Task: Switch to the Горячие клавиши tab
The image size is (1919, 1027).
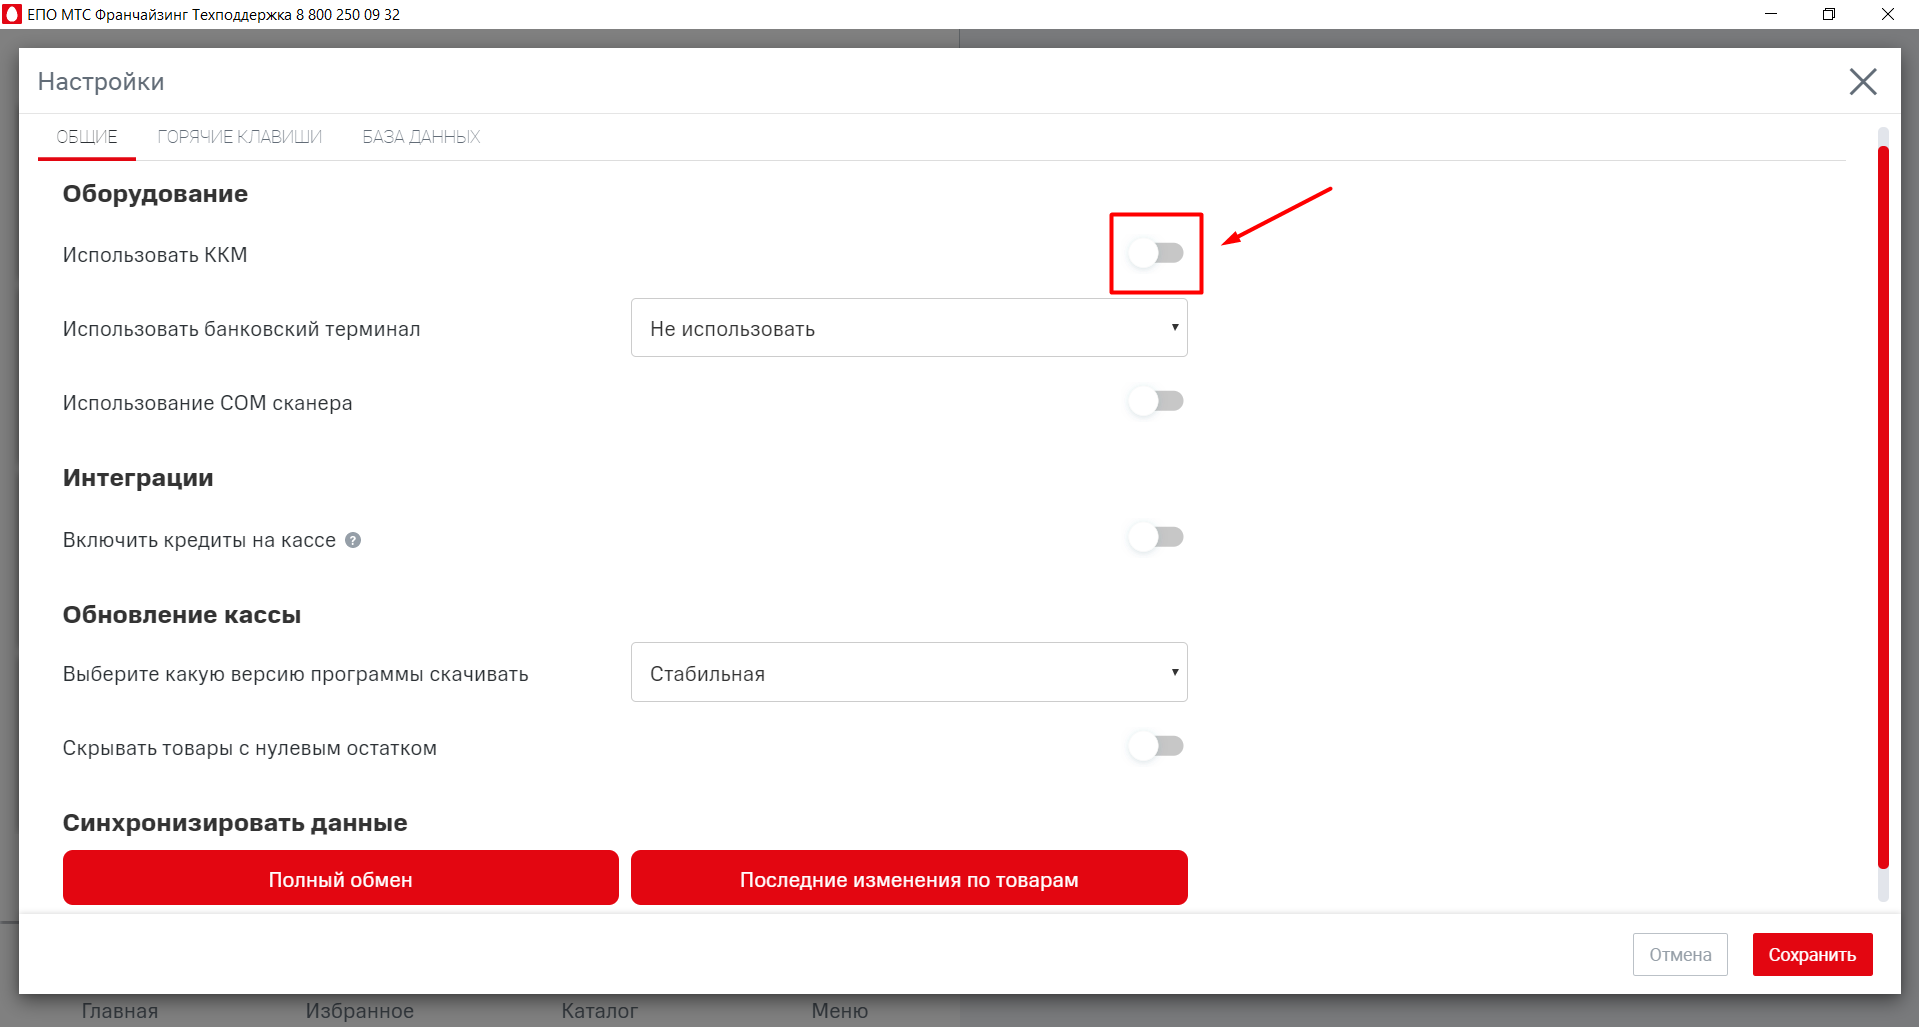Action: coord(239,137)
